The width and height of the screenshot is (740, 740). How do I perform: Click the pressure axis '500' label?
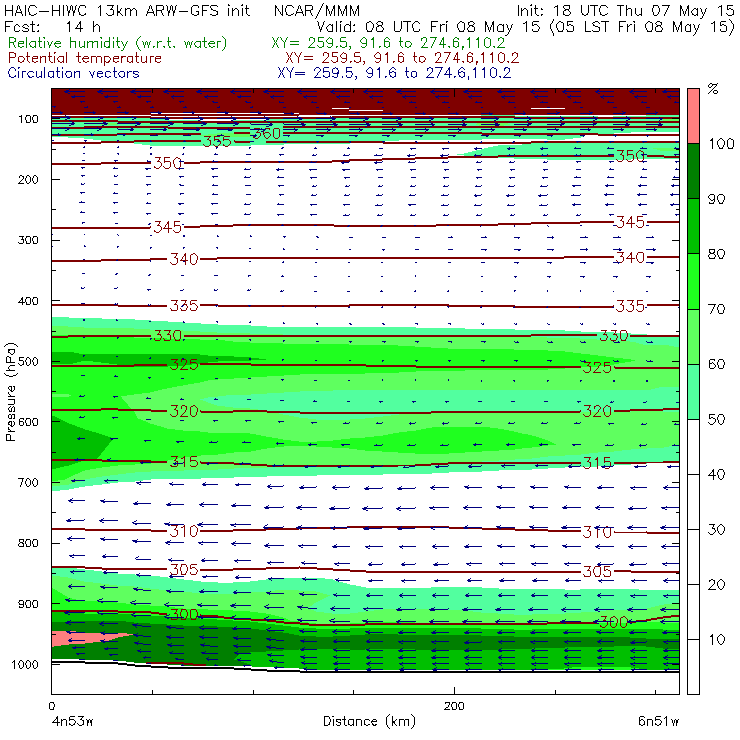tap(28, 362)
